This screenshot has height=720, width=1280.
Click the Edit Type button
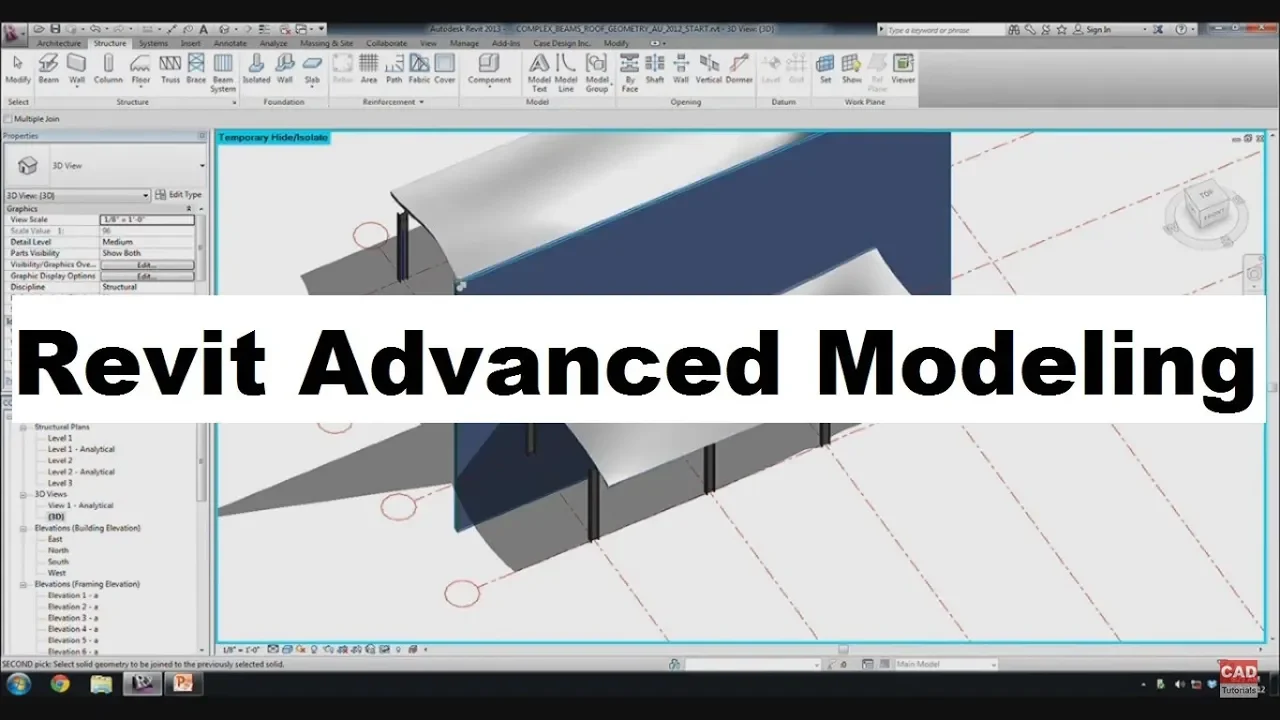pyautogui.click(x=180, y=195)
